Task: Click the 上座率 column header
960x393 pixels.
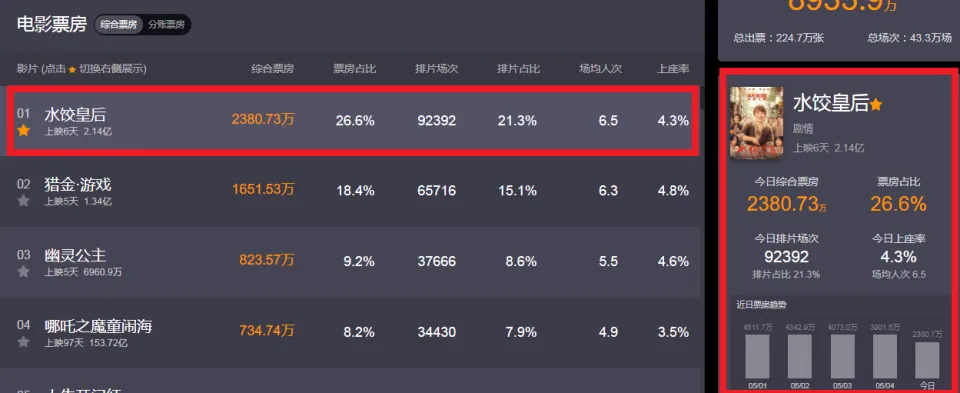Action: [673, 69]
